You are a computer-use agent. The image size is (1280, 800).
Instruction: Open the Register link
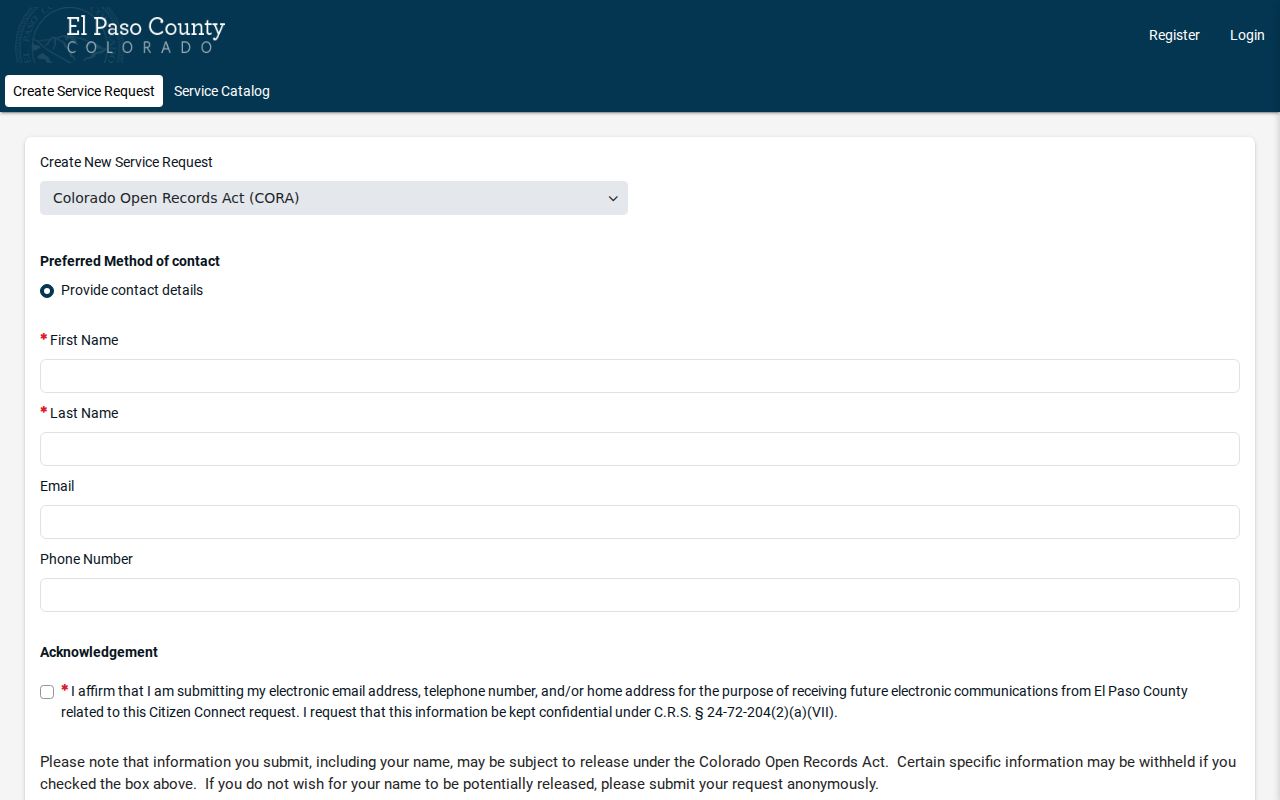click(1174, 35)
